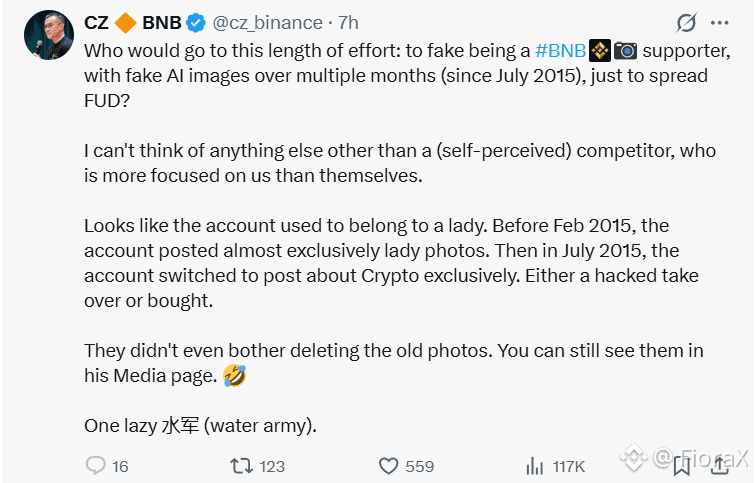The width and height of the screenshot is (756, 483).
Task: Open the three-dot More options menu
Action: 720,22
